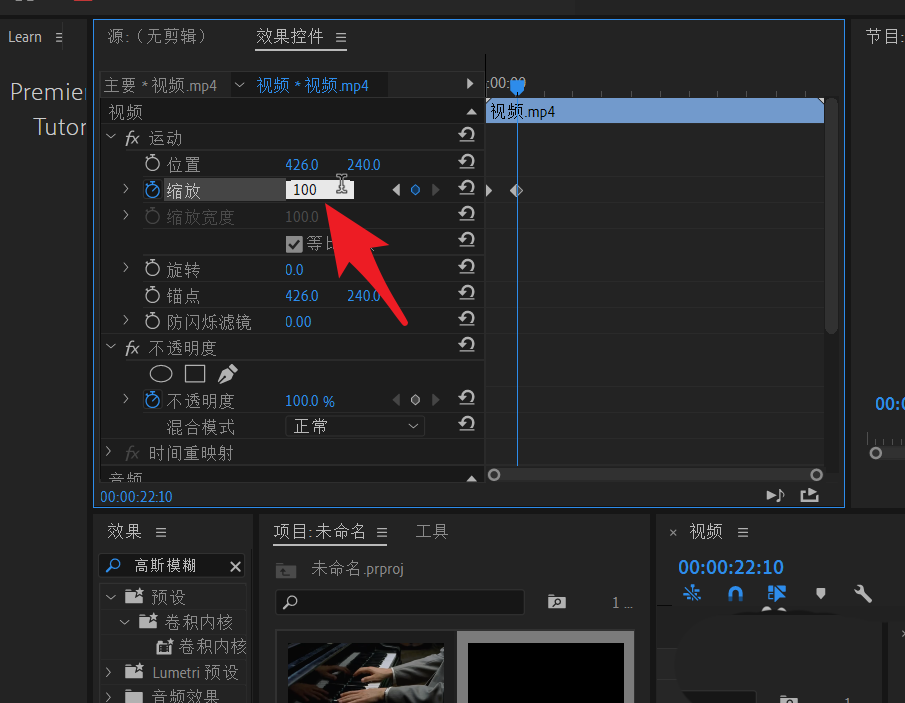The width and height of the screenshot is (905, 703).
Task: Click the export frame icon in Effect Controls
Action: [x=809, y=495]
